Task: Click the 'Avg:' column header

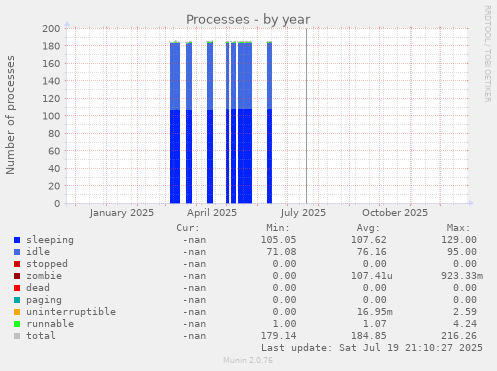Action: coord(368,228)
